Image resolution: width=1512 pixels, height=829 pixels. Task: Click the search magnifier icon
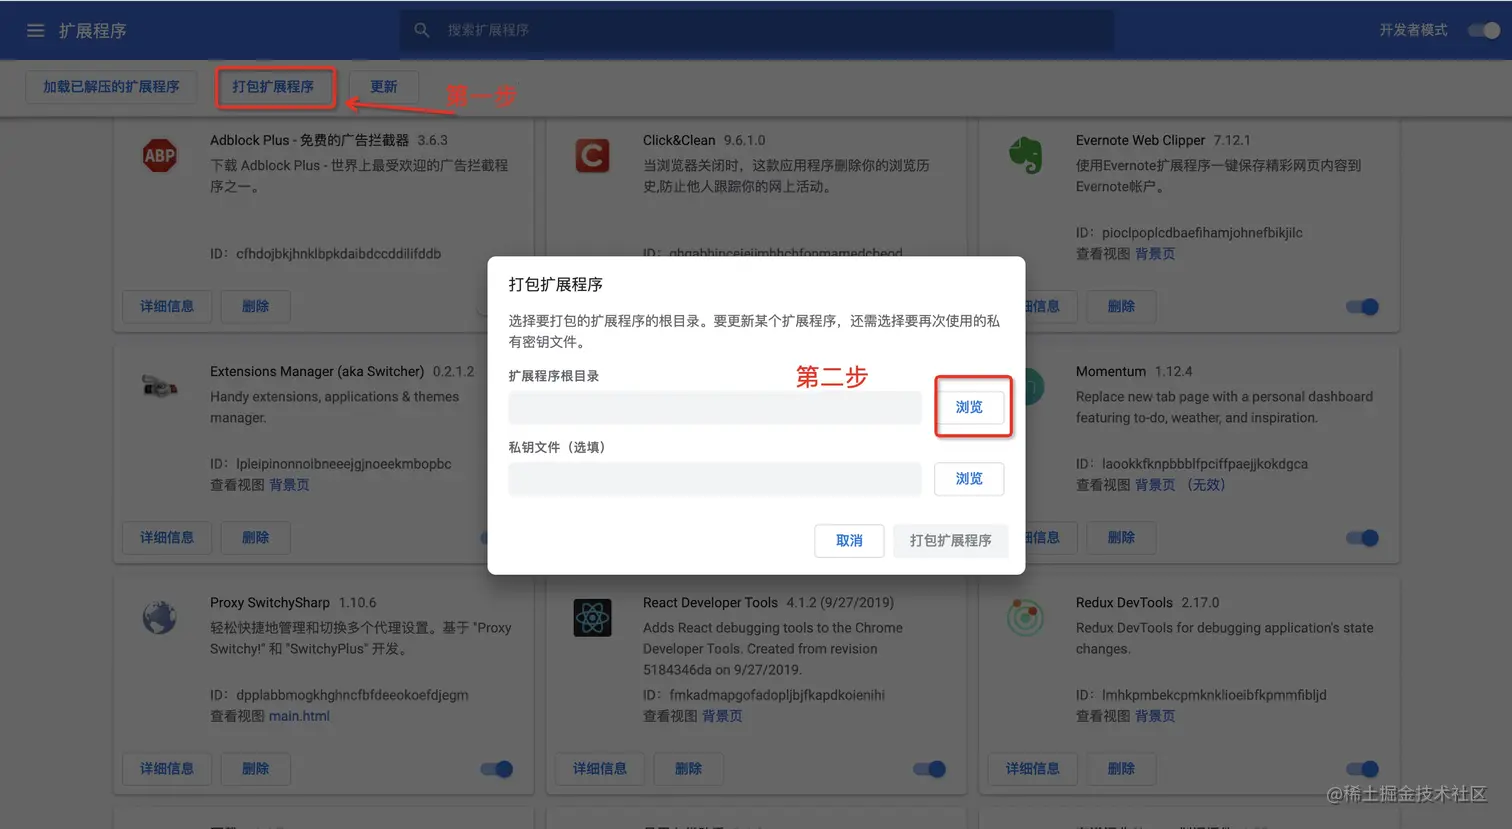click(x=422, y=30)
